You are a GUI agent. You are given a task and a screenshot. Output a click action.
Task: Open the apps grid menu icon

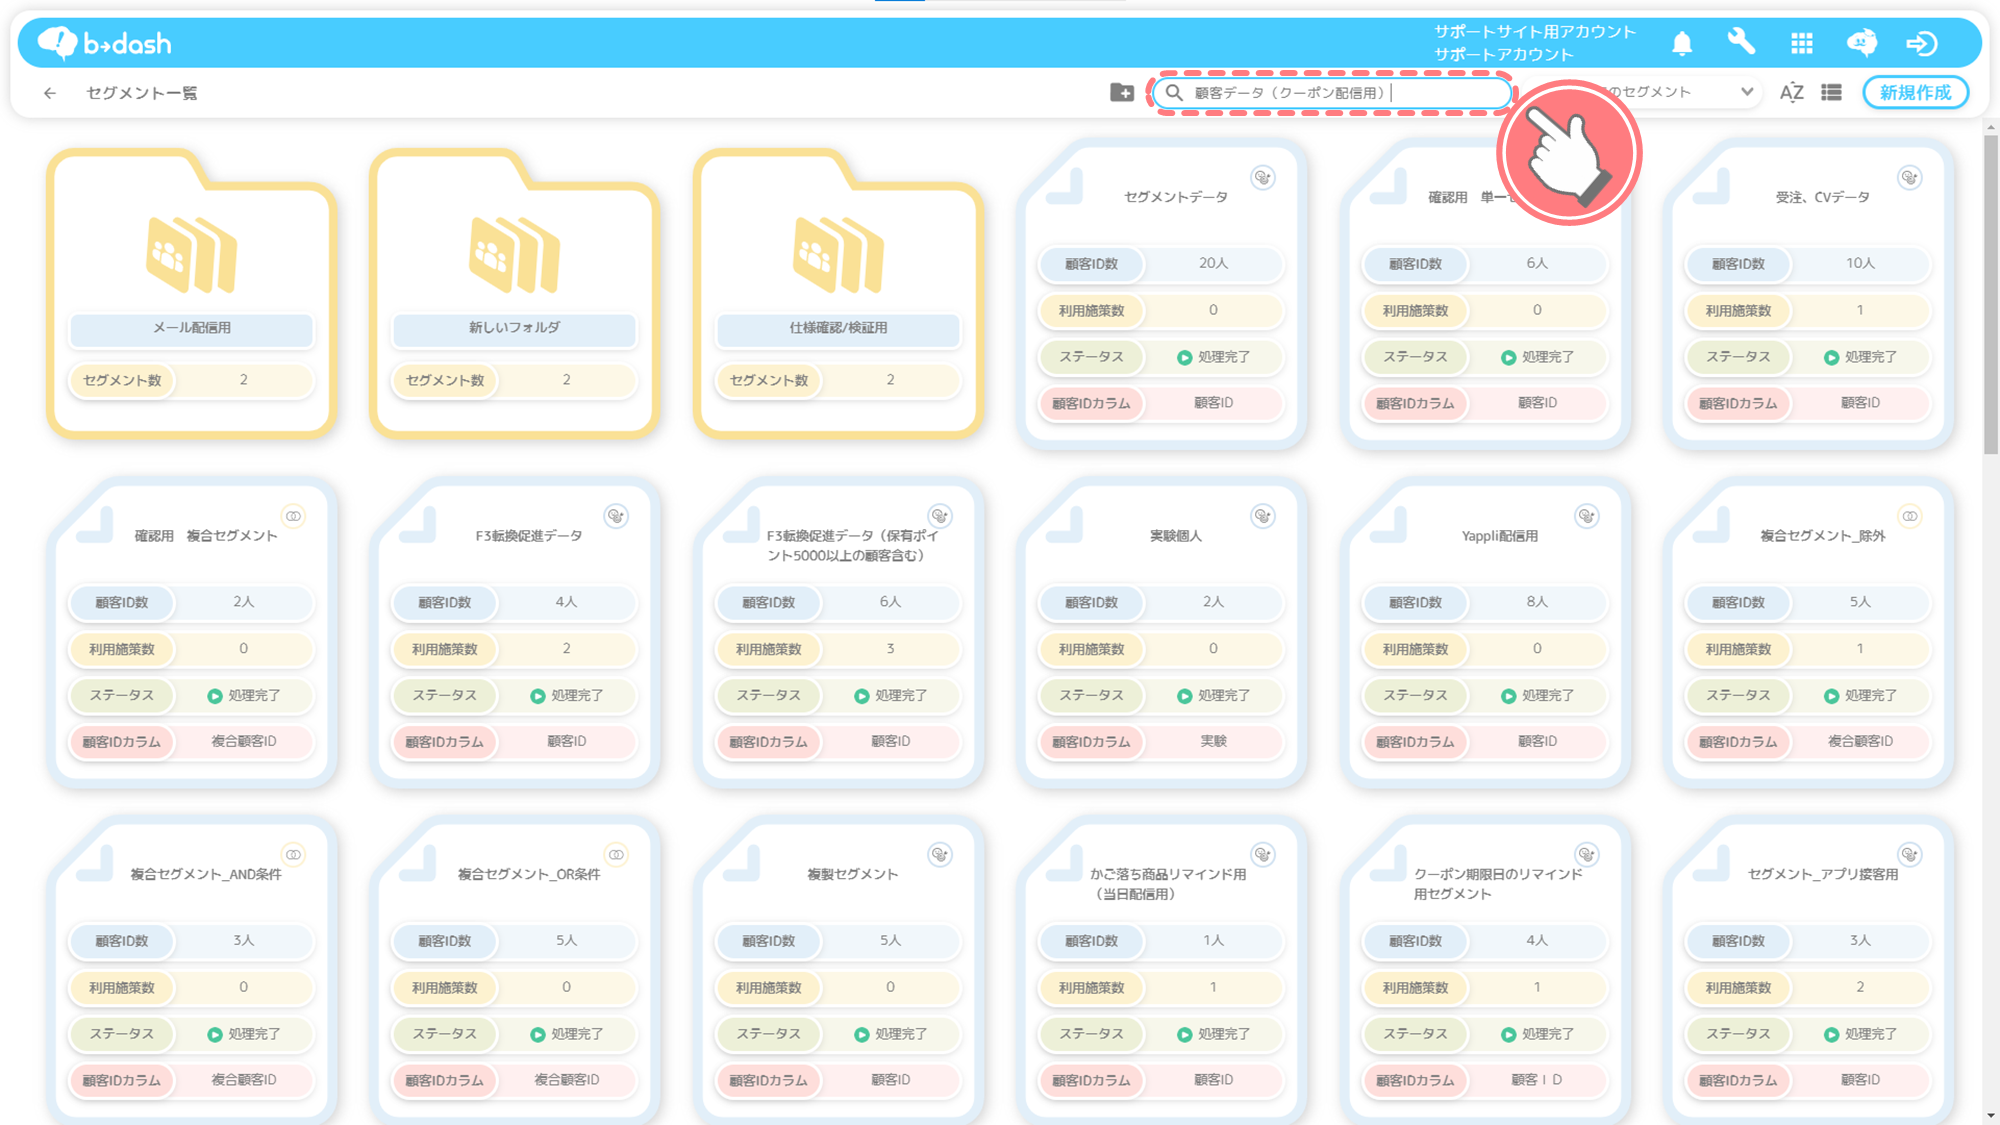[x=1802, y=43]
